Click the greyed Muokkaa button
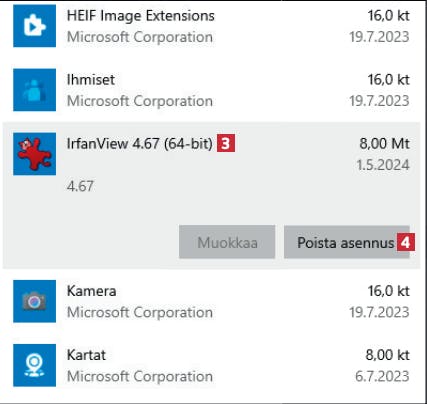The height and width of the screenshot is (404, 427). (x=227, y=242)
